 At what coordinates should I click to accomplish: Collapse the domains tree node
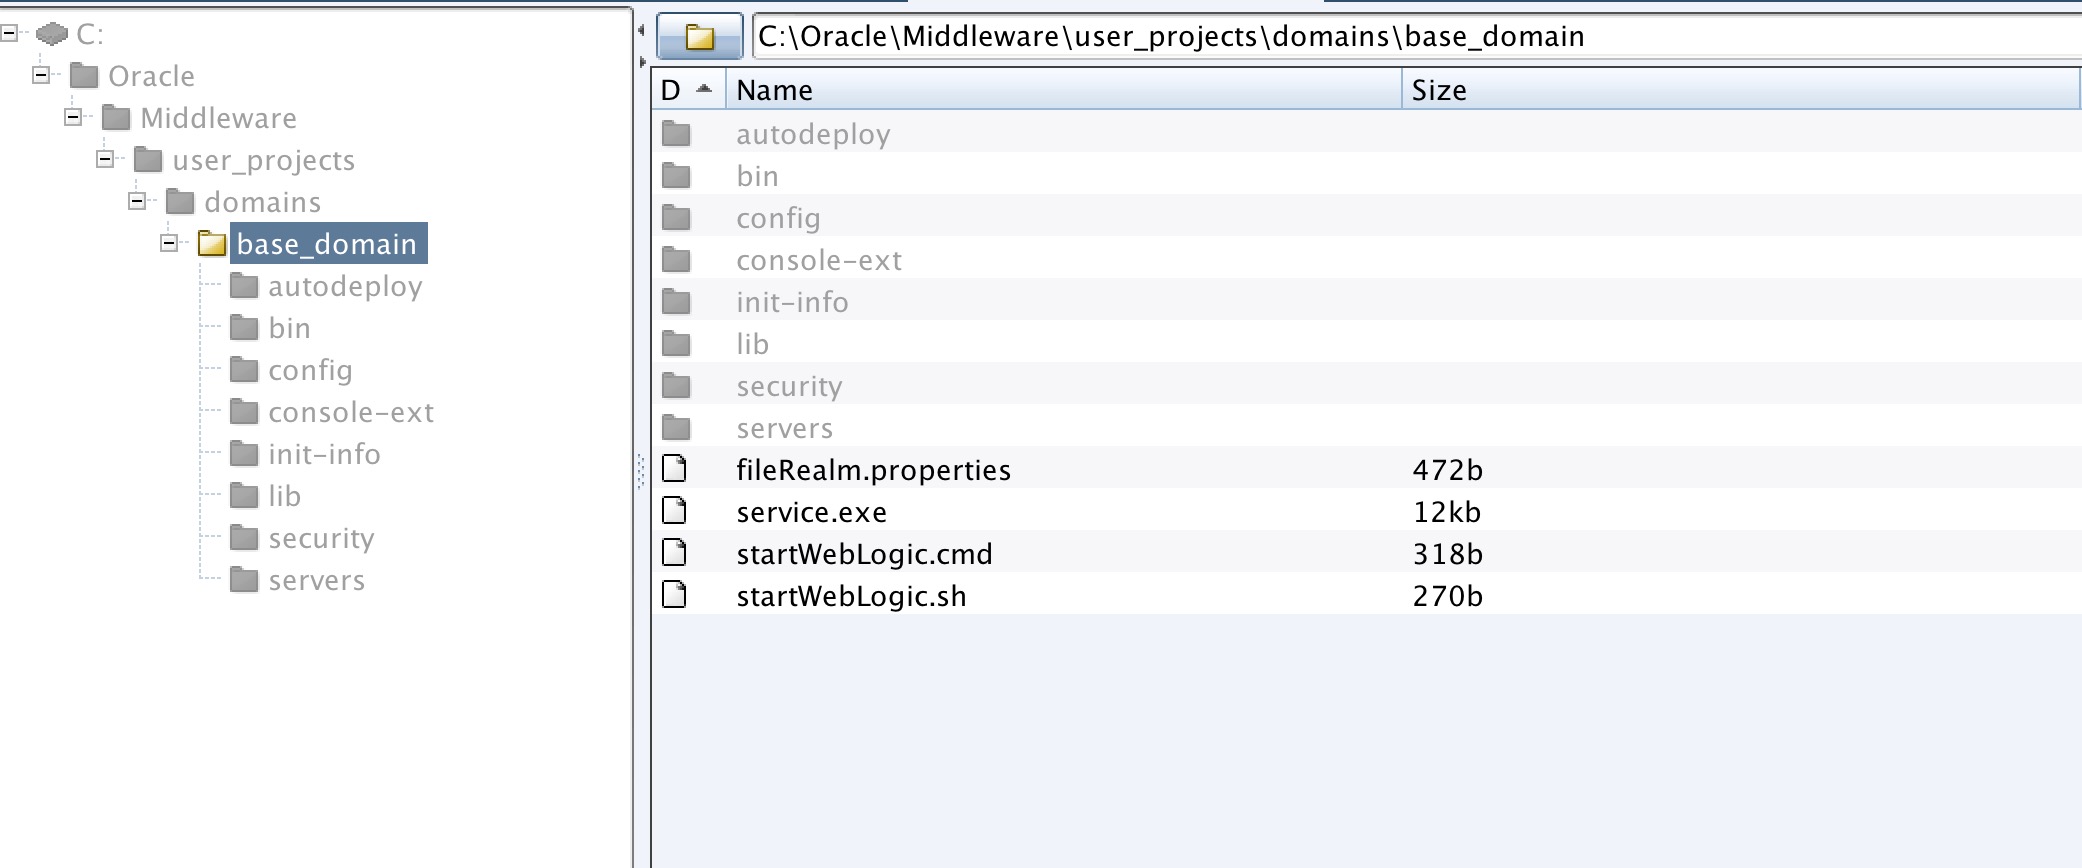(x=137, y=201)
